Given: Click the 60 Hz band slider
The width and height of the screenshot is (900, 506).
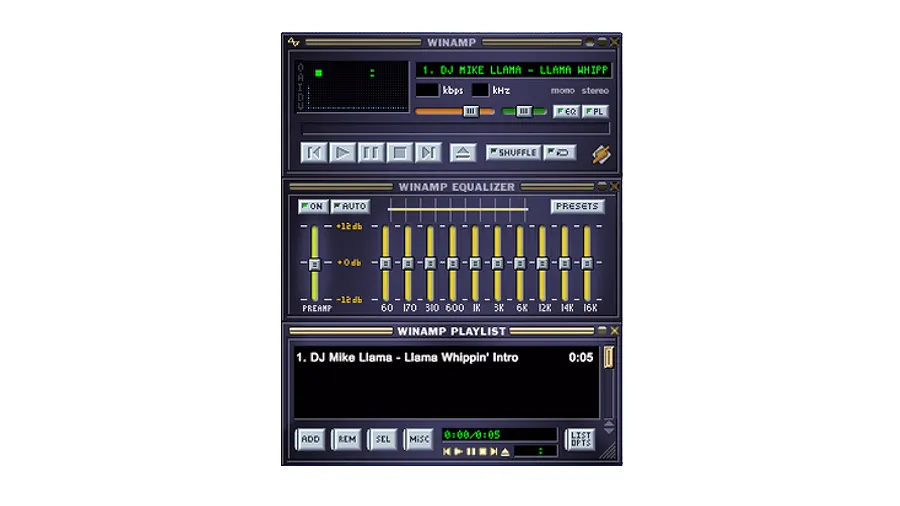Looking at the screenshot, I should pyautogui.click(x=386, y=263).
